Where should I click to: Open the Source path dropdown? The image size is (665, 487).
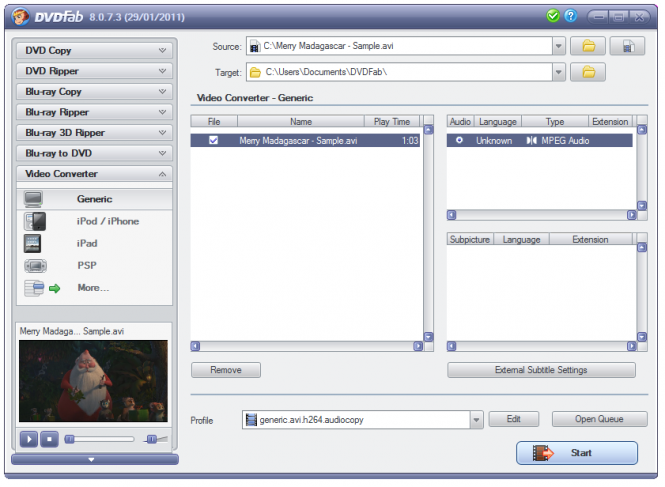(559, 46)
